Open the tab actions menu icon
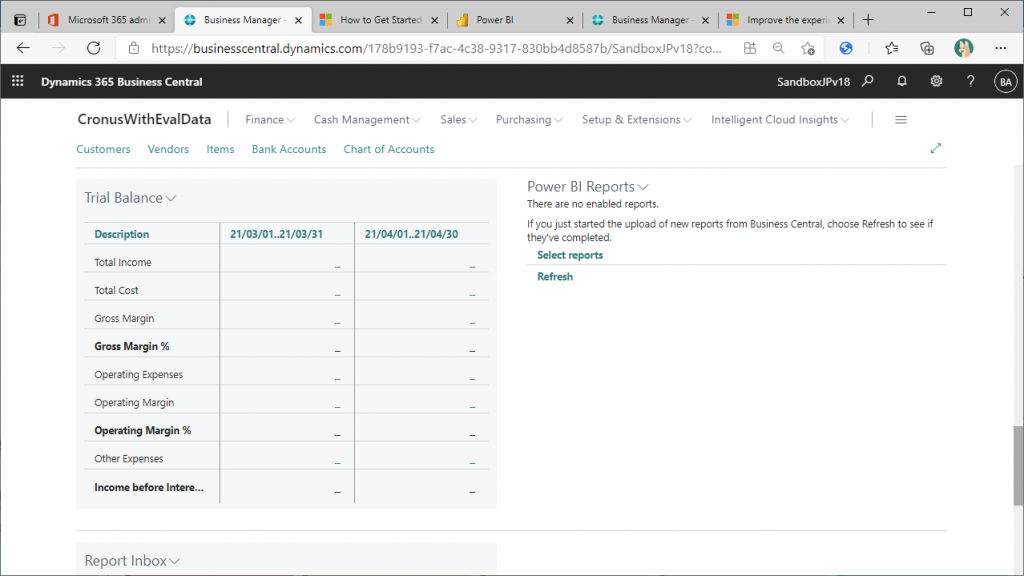Viewport: 1024px width, 576px height. (20, 20)
